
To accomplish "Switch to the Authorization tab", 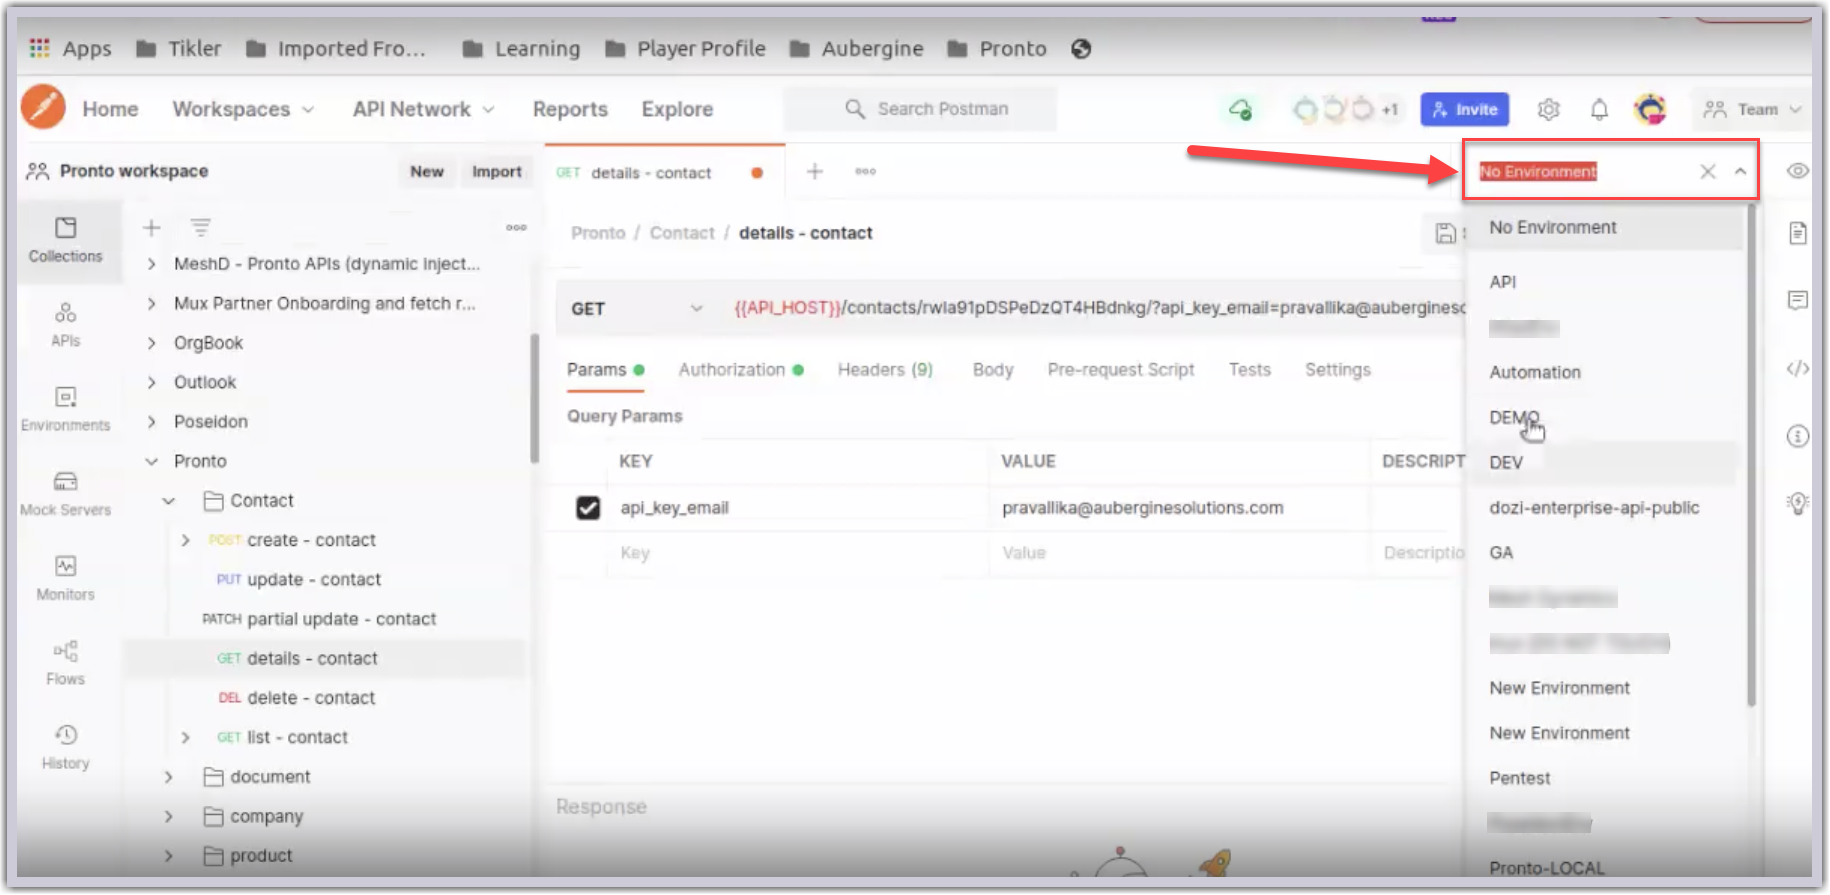I will pyautogui.click(x=741, y=370).
